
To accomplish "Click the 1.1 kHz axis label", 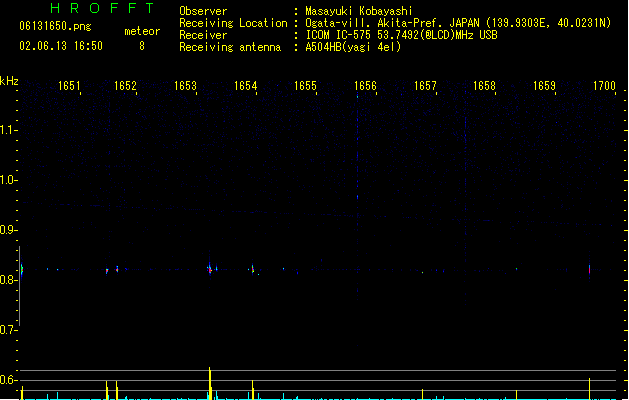I will tap(8, 130).
